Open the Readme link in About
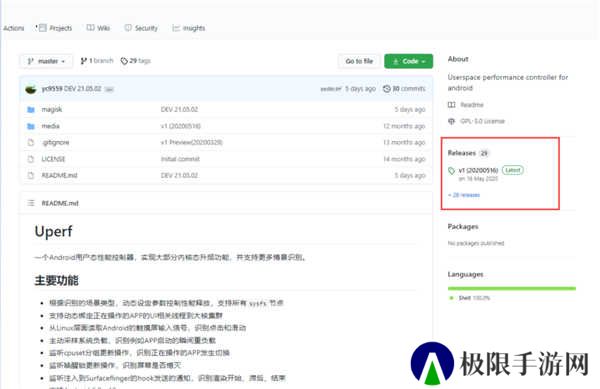 [x=472, y=105]
